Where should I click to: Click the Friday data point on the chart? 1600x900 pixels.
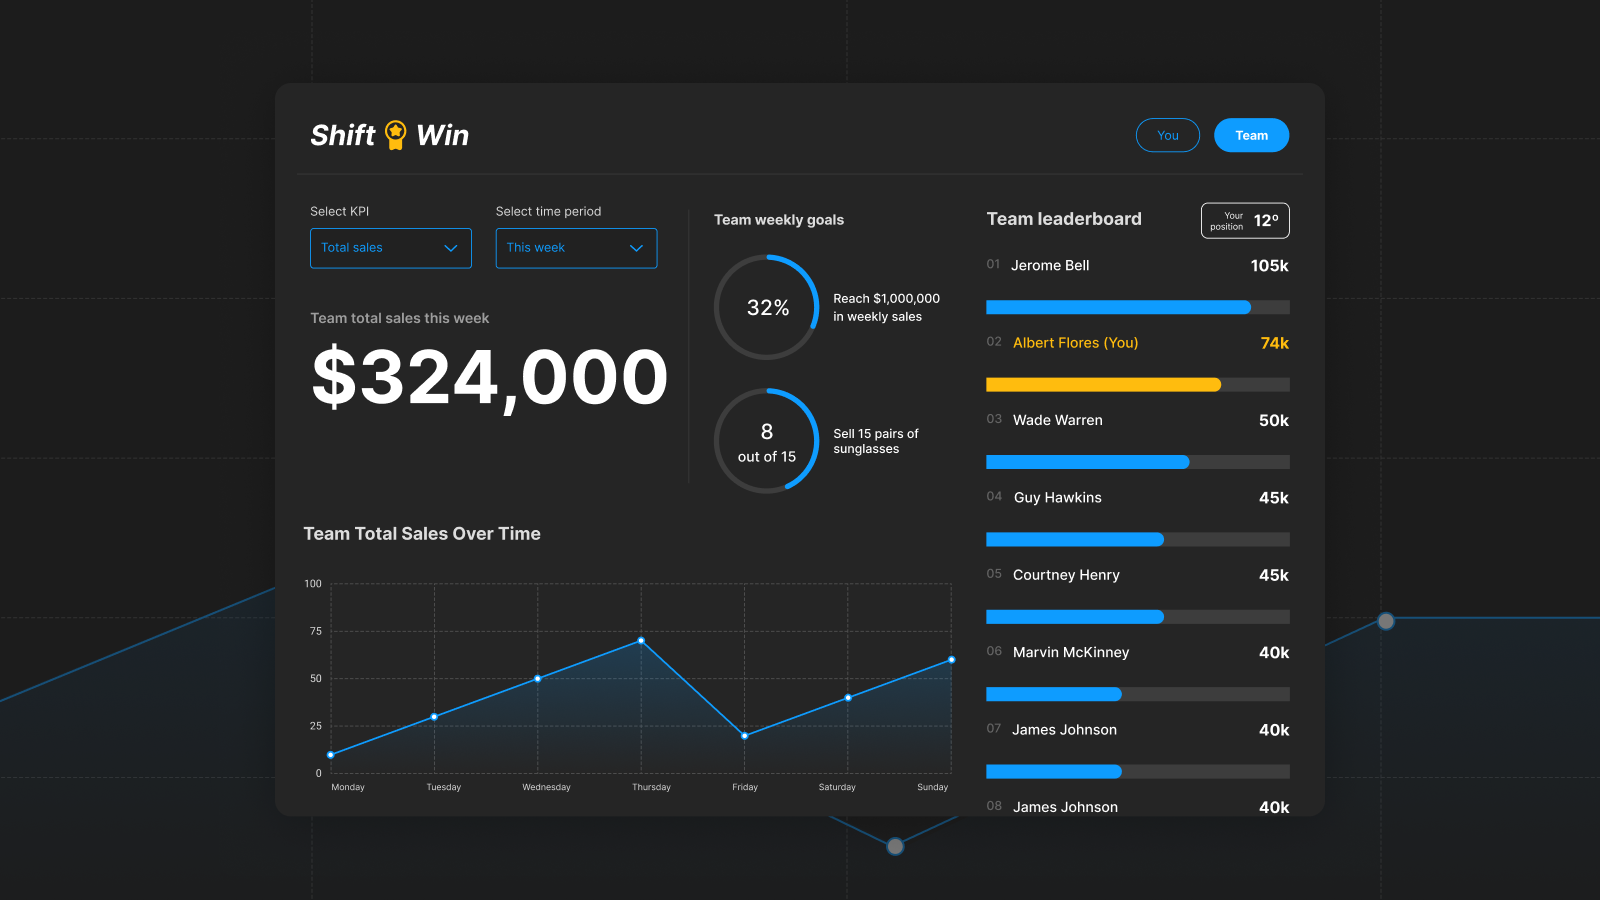[x=744, y=736]
